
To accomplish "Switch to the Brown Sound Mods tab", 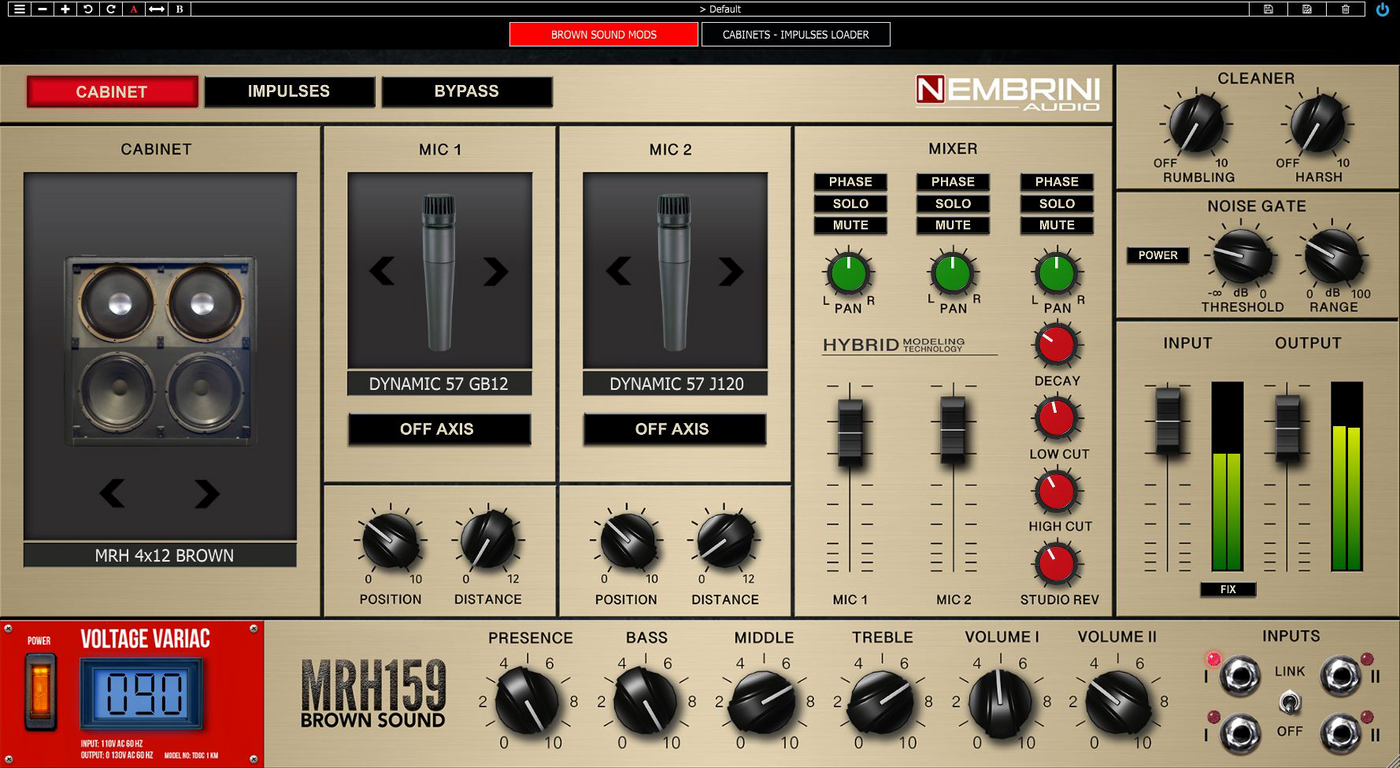I will click(x=603, y=35).
